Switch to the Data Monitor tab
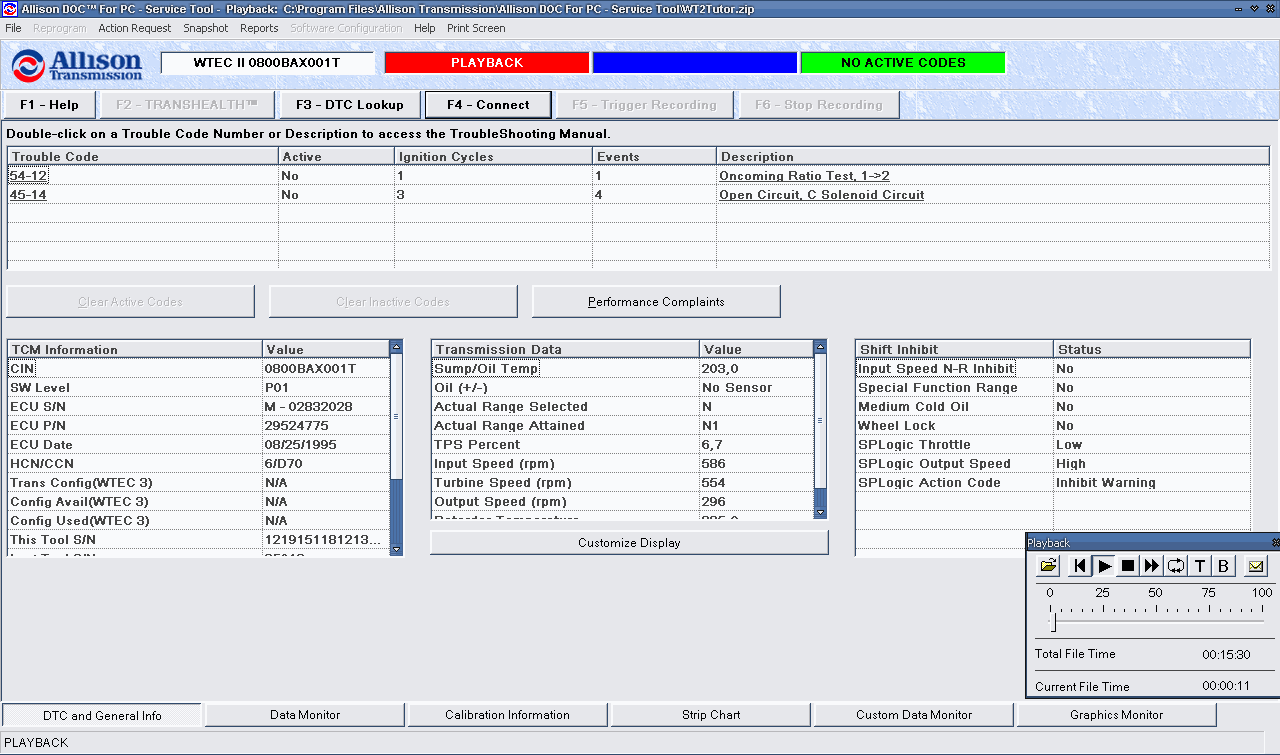1280x755 pixels. pos(305,715)
